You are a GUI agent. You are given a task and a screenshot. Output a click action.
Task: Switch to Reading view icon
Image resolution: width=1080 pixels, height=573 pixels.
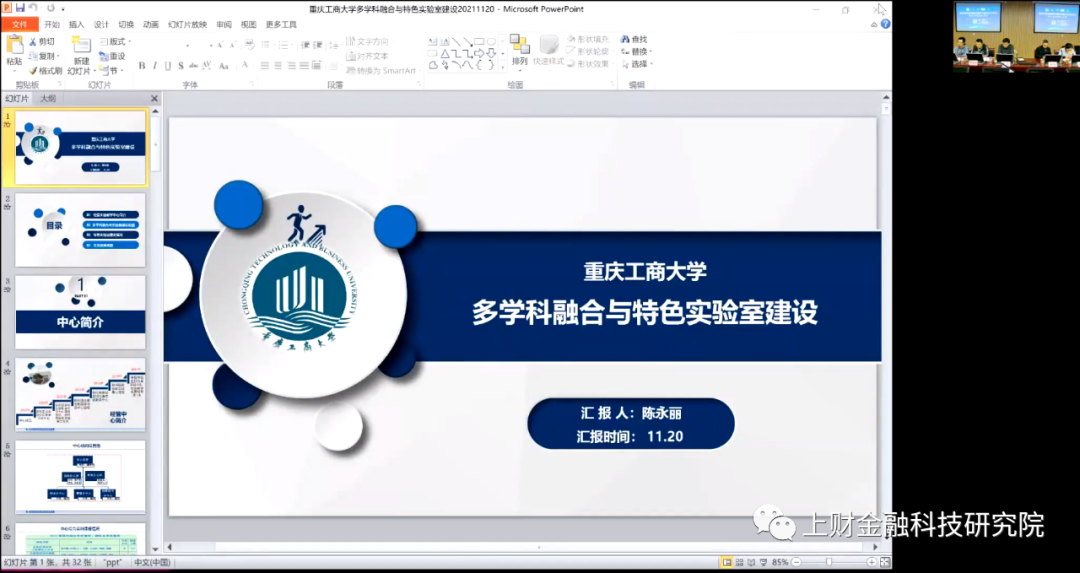click(x=751, y=563)
